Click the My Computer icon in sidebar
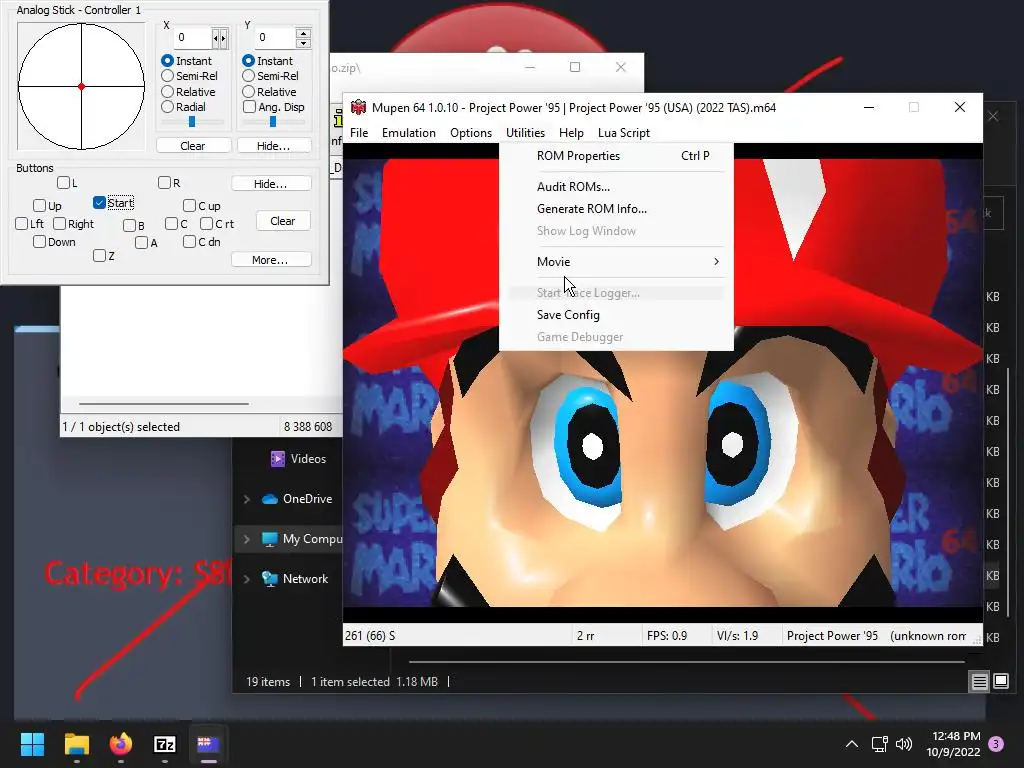Image resolution: width=1024 pixels, height=768 pixels. [x=270, y=539]
